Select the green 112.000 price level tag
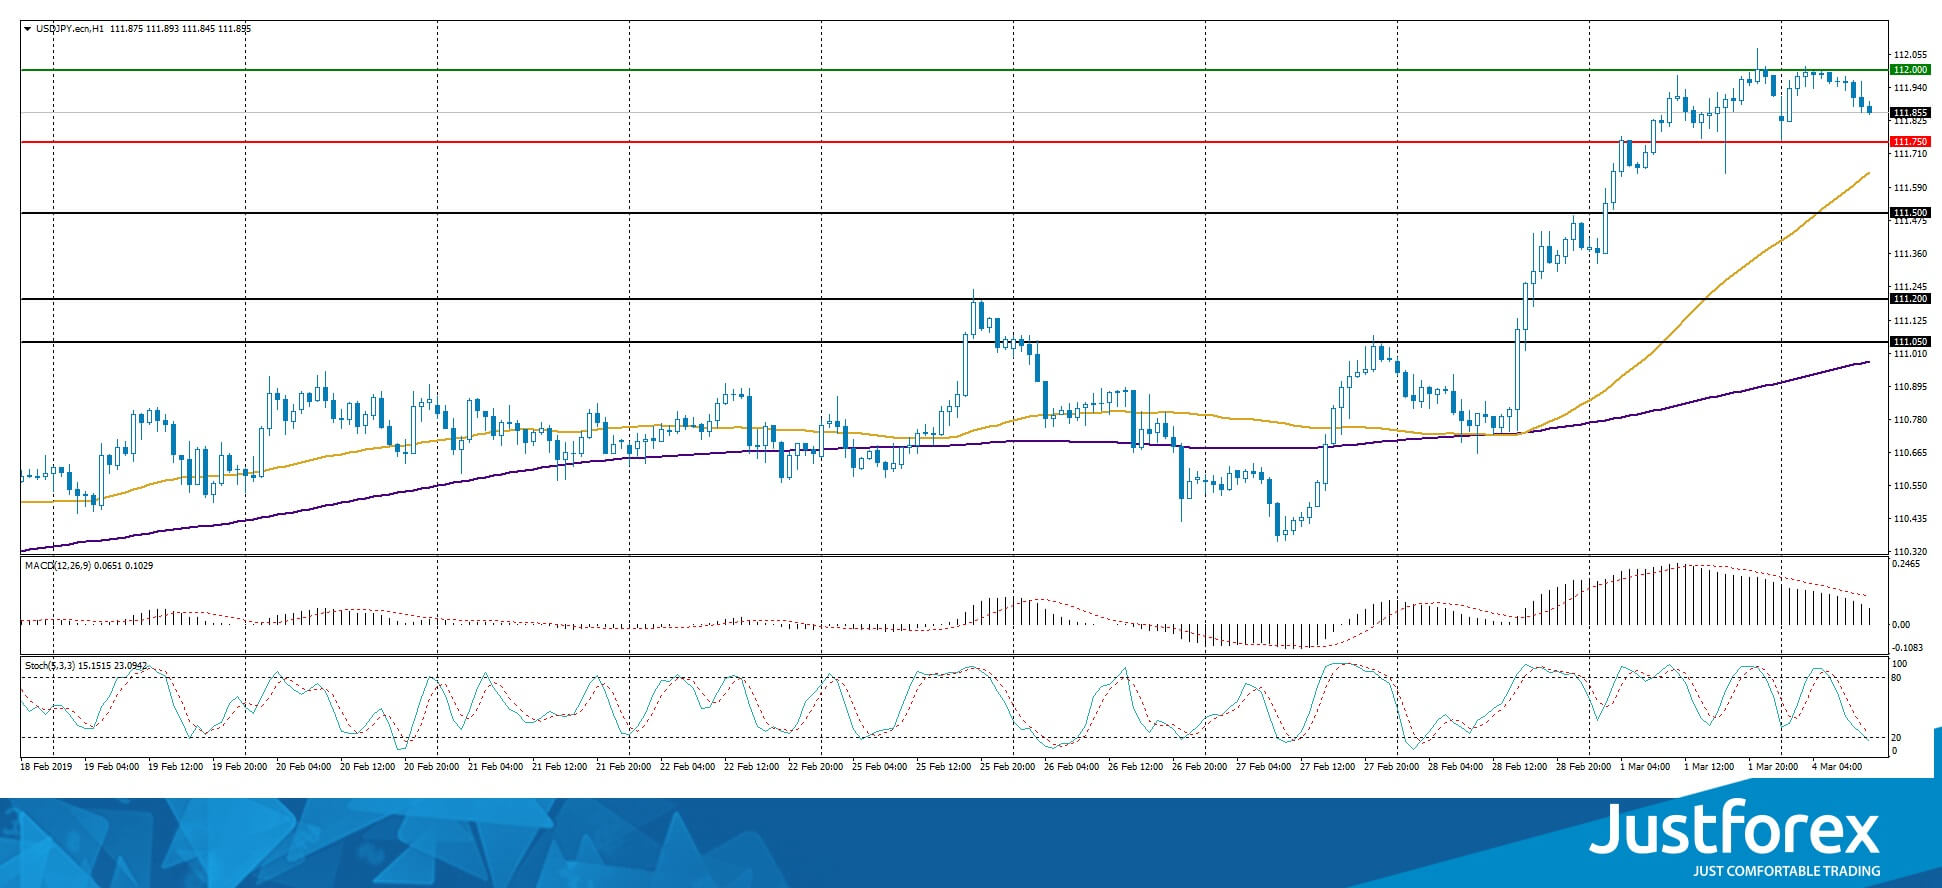 click(x=1910, y=70)
